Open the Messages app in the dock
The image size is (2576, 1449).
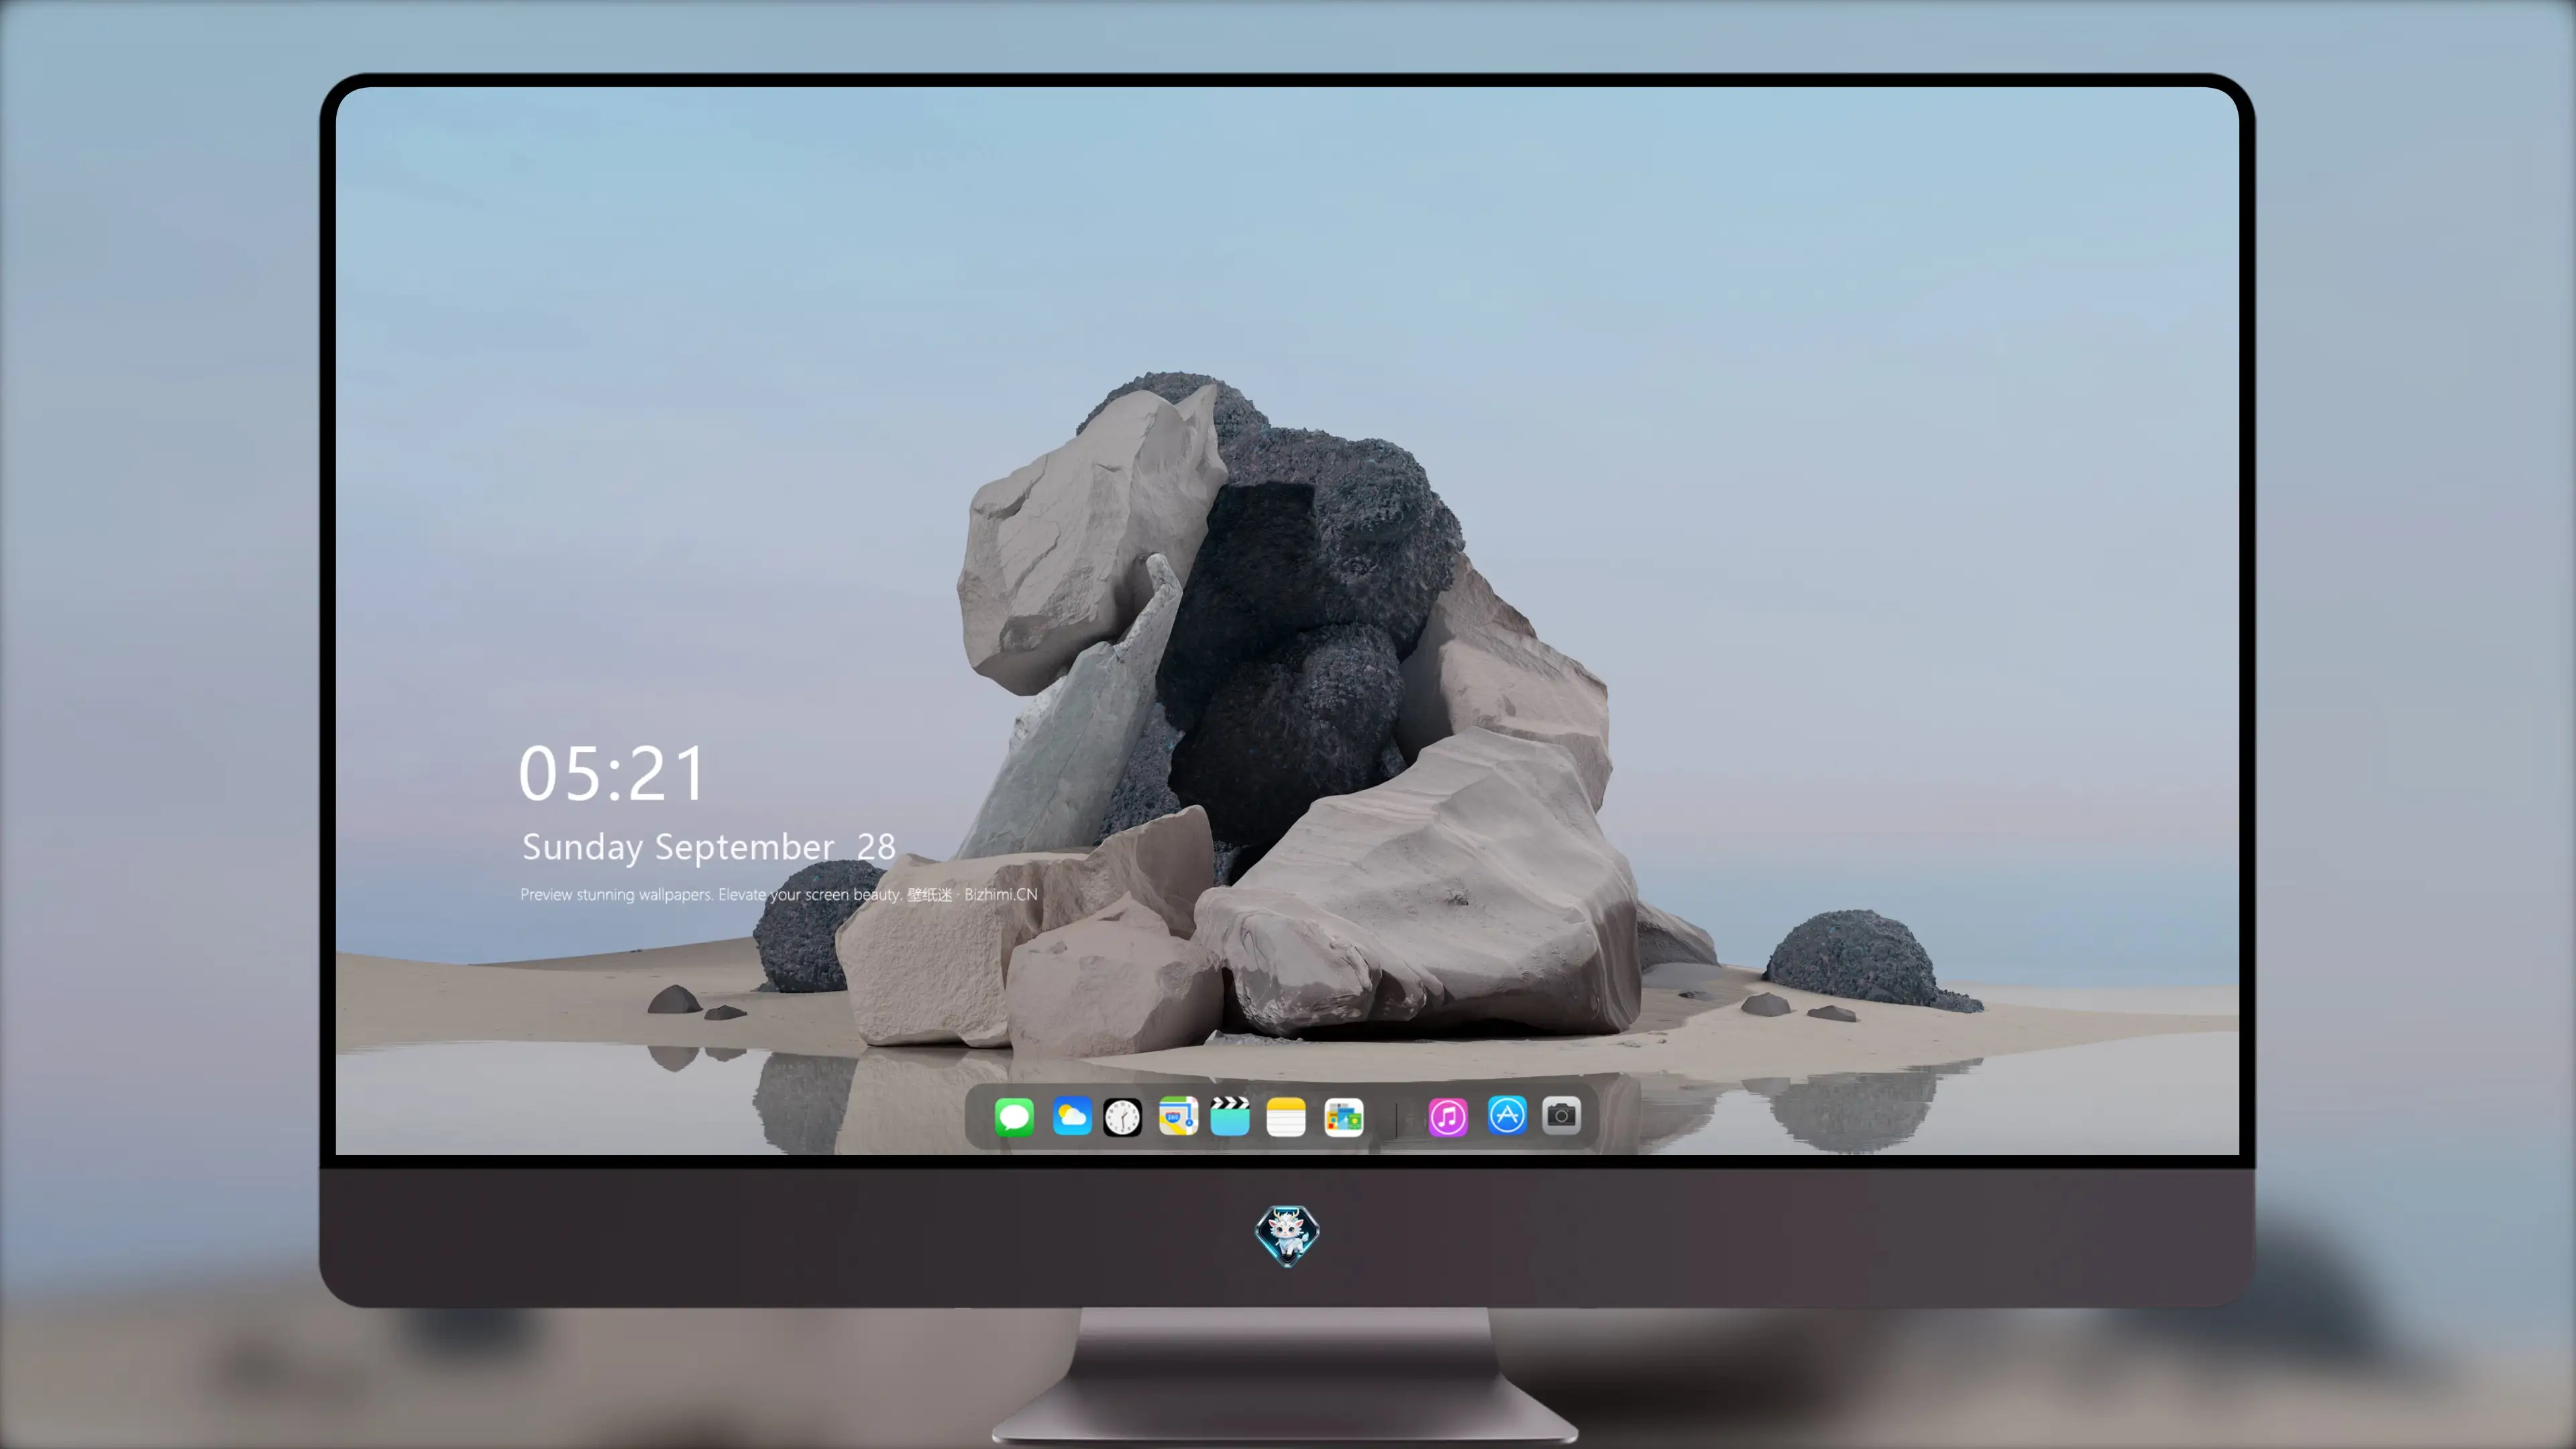(1014, 1116)
